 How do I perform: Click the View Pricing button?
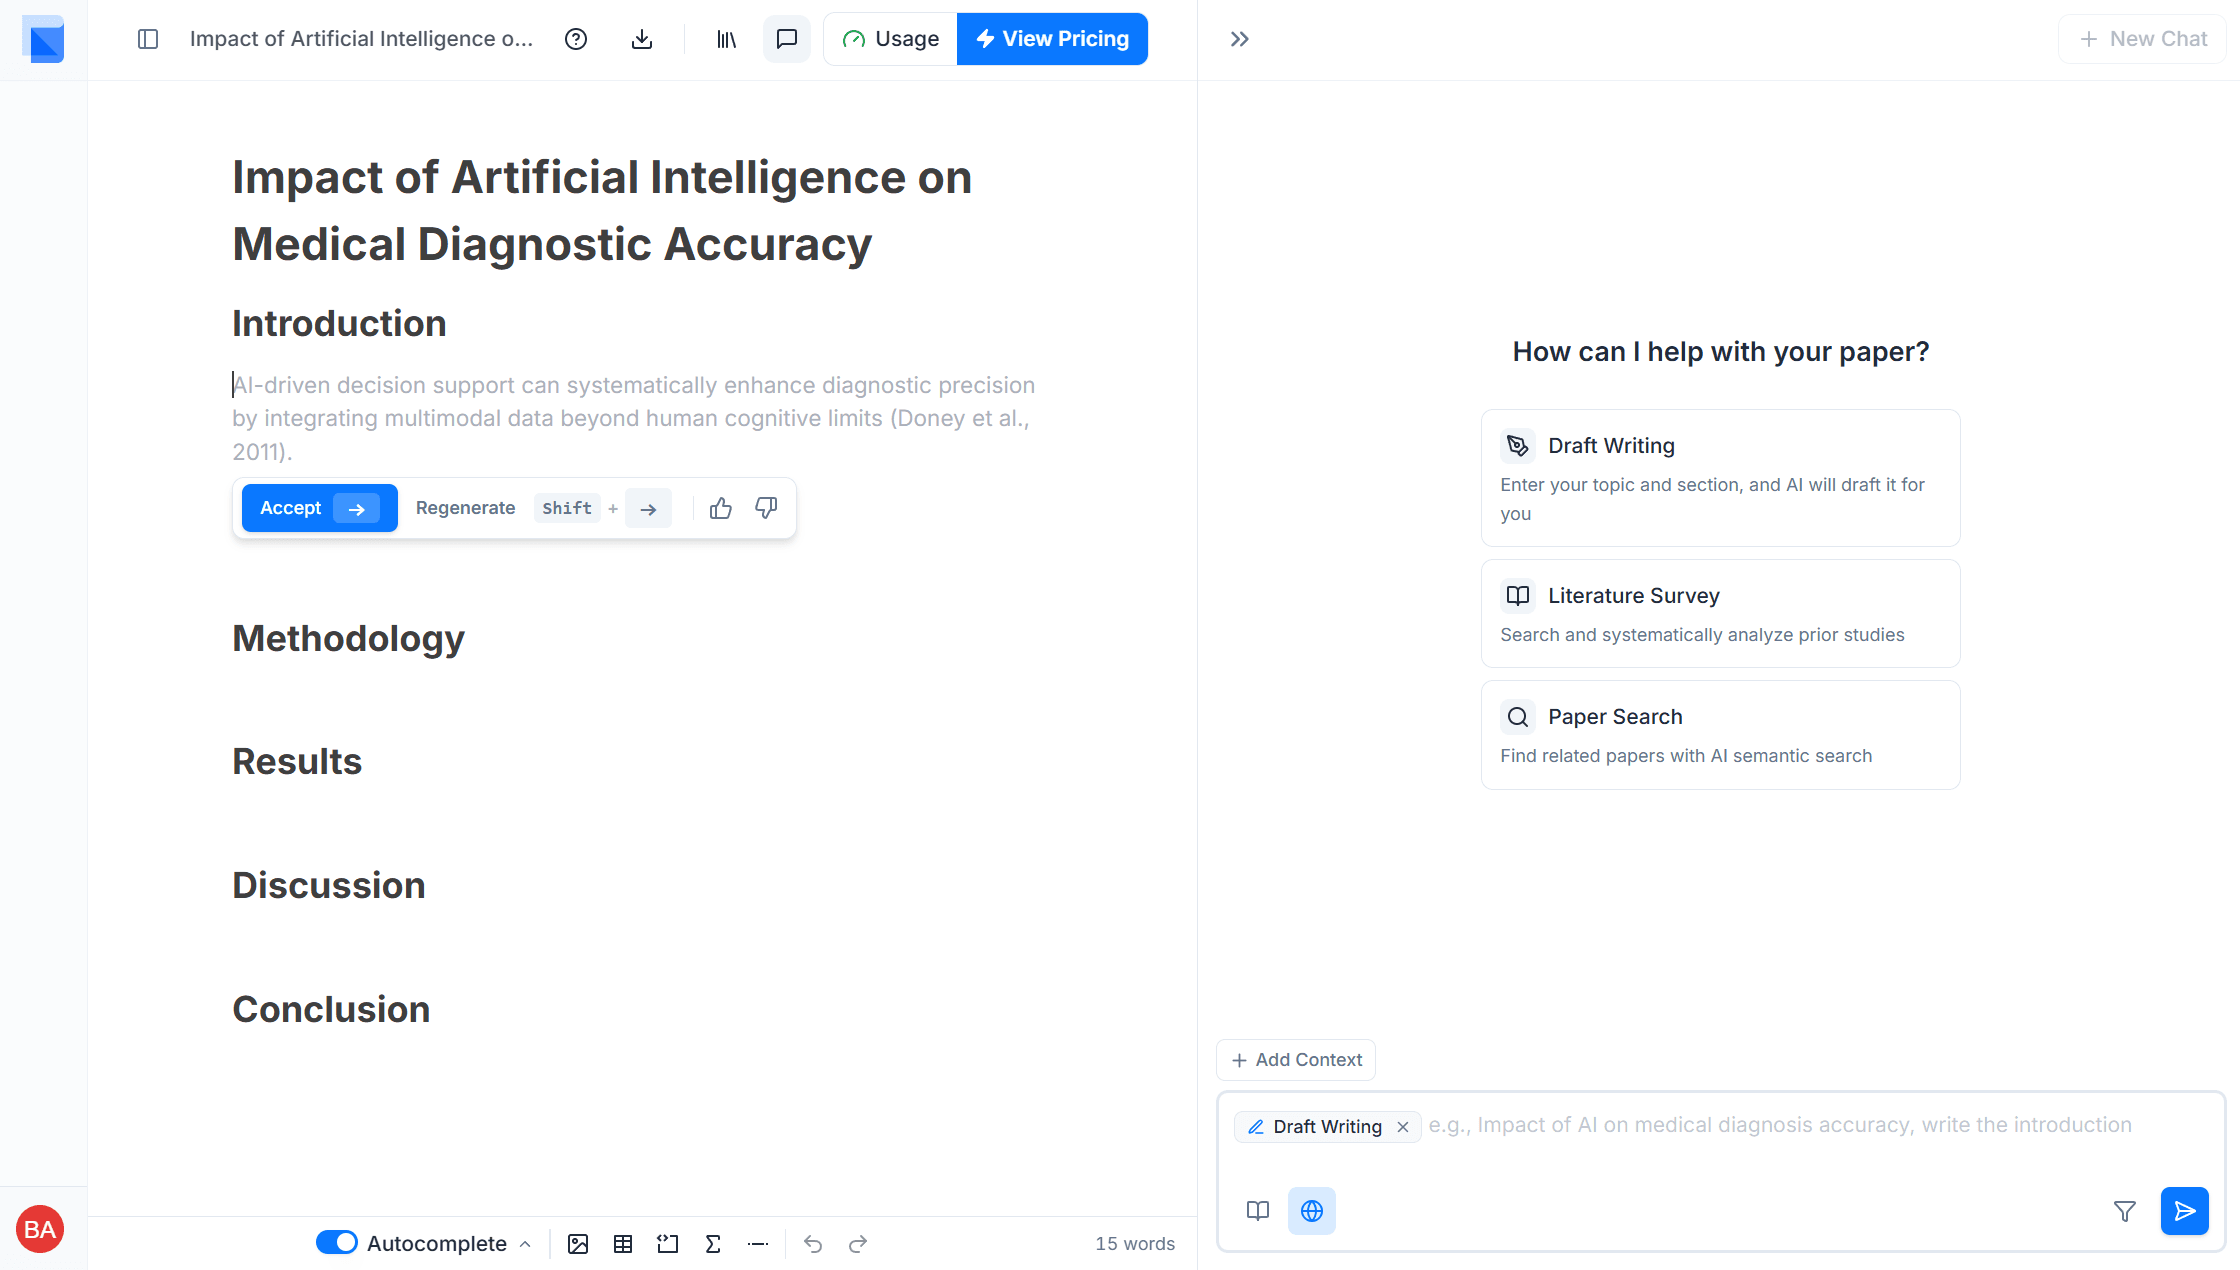point(1052,39)
